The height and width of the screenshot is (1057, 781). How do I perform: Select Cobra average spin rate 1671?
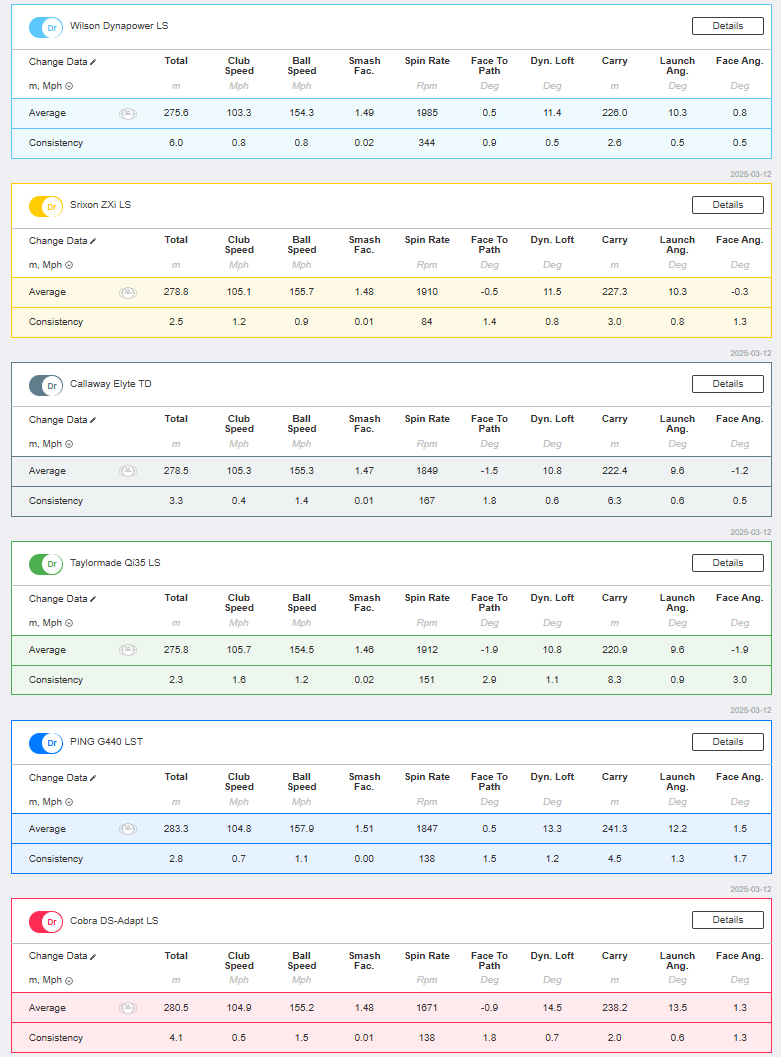tap(427, 1008)
